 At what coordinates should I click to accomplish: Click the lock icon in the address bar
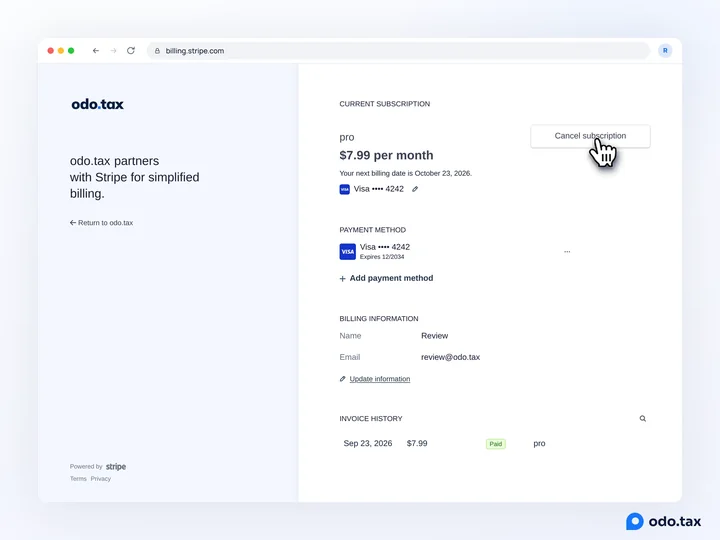point(157,51)
